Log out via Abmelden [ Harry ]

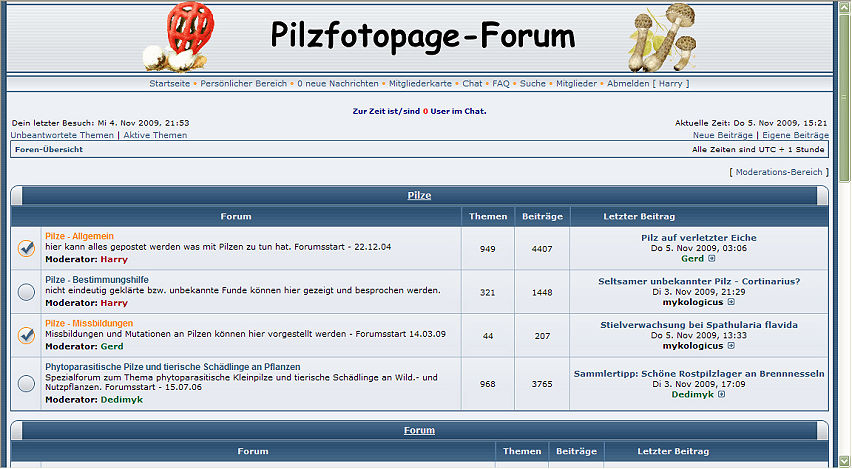648,84
